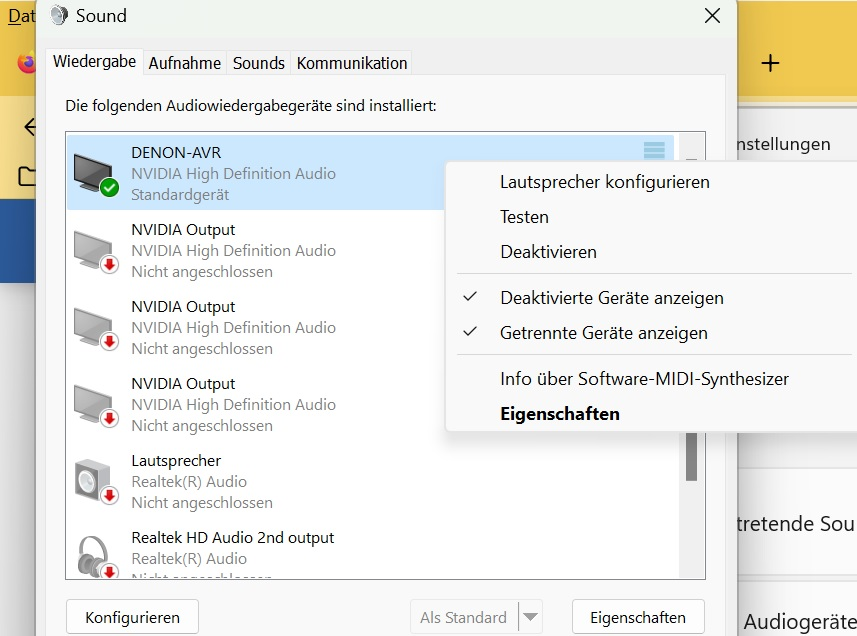Switch to the Kommunikation tab

click(352, 63)
